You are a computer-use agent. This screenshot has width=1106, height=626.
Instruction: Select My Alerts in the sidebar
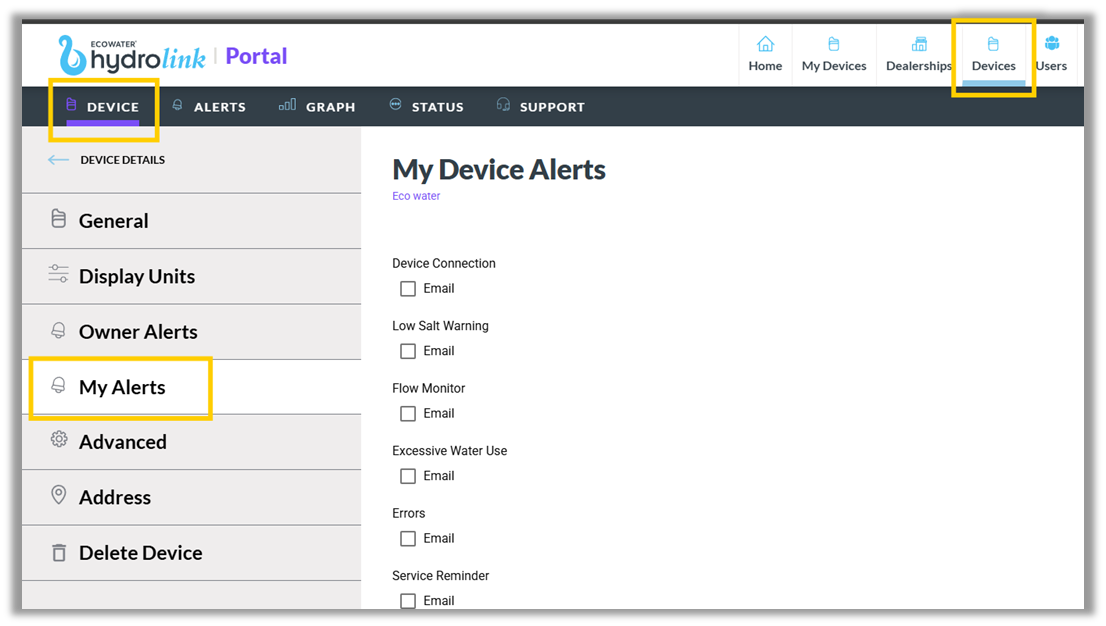click(x=120, y=386)
